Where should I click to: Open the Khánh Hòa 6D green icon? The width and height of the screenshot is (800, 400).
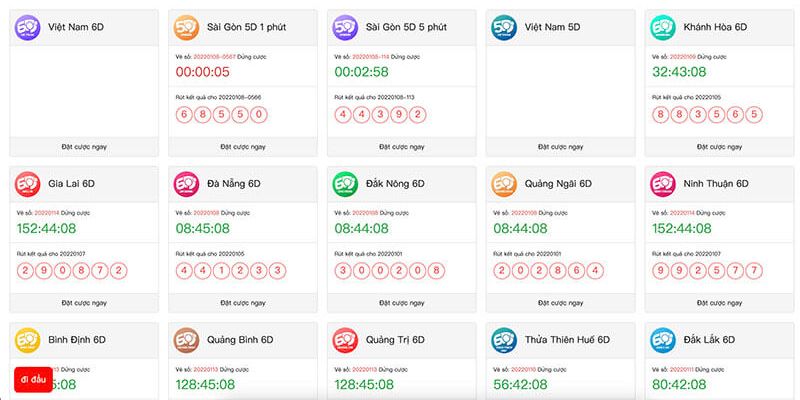pos(663,28)
